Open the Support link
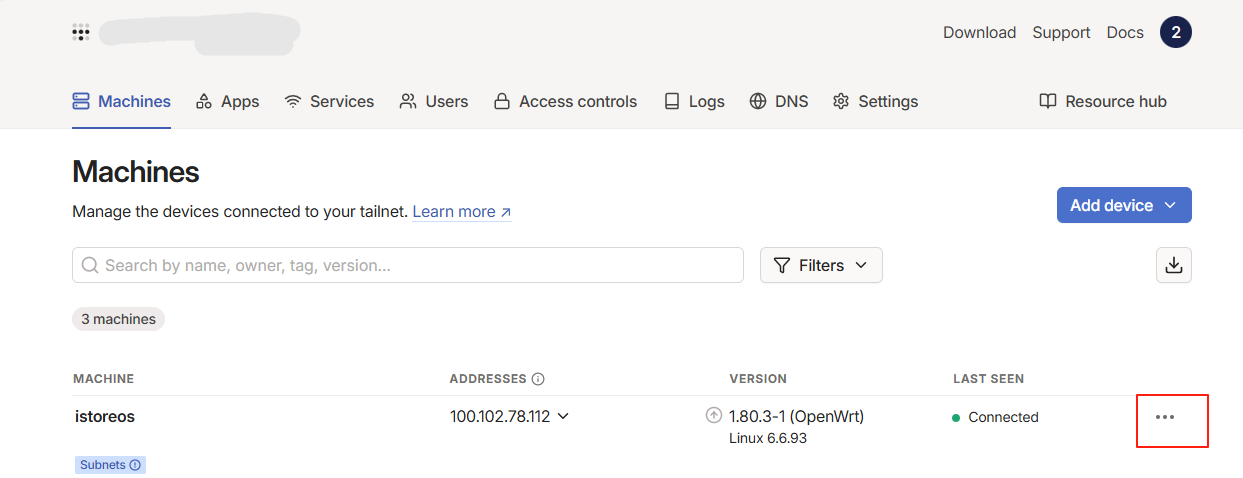The width and height of the screenshot is (1243, 478). 1061,32
